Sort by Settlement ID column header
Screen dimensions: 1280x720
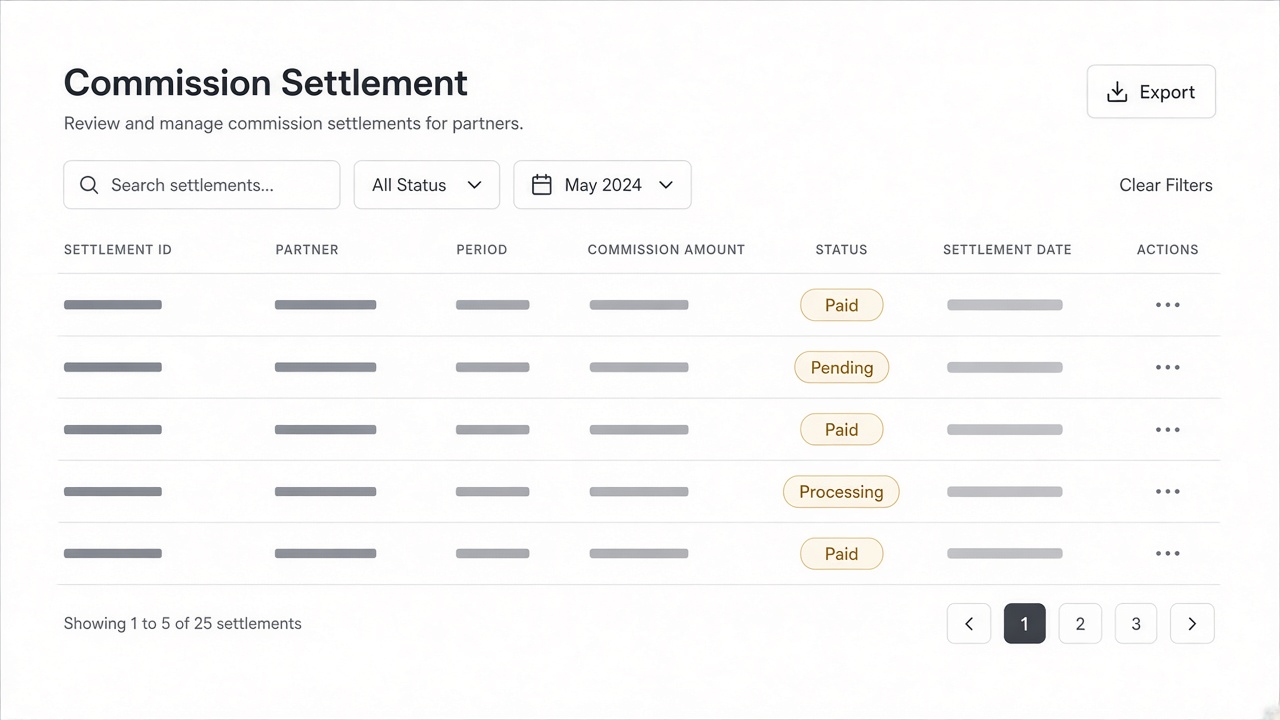point(118,249)
